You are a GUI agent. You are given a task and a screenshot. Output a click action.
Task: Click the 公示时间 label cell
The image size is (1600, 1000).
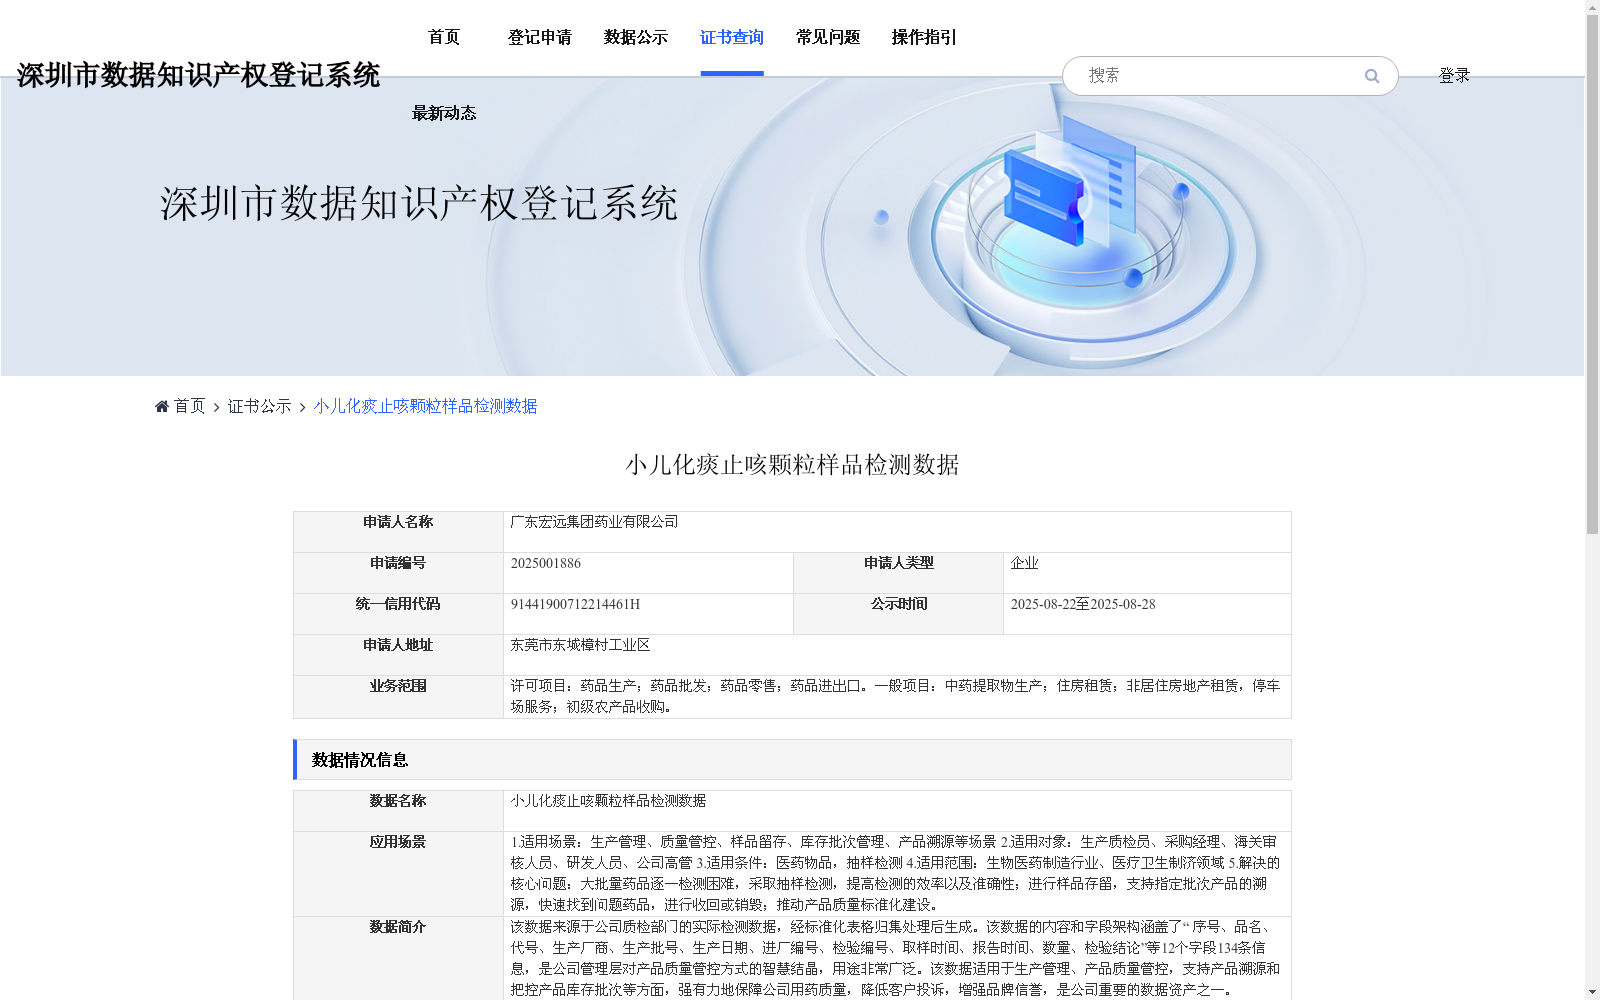coord(898,614)
